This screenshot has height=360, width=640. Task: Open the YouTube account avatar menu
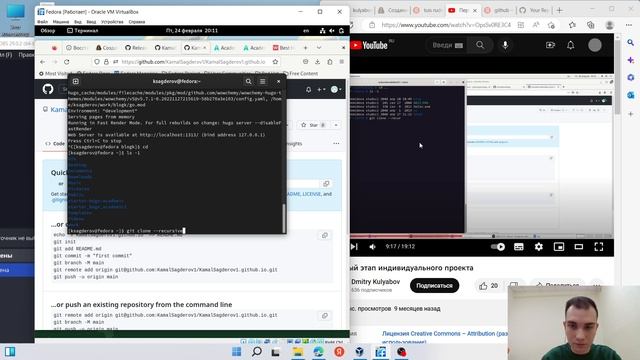coord(595,45)
